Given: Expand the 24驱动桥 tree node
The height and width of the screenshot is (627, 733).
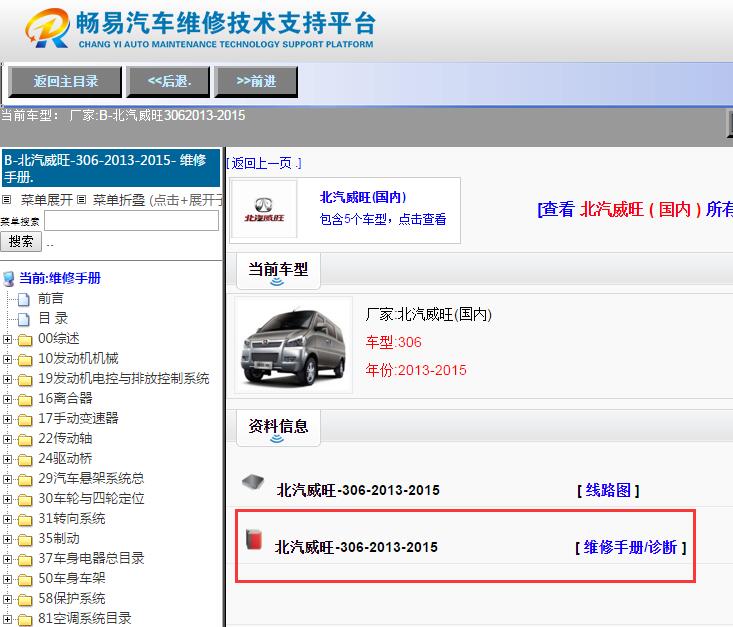Looking at the screenshot, I should pyautogui.click(x=7, y=460).
